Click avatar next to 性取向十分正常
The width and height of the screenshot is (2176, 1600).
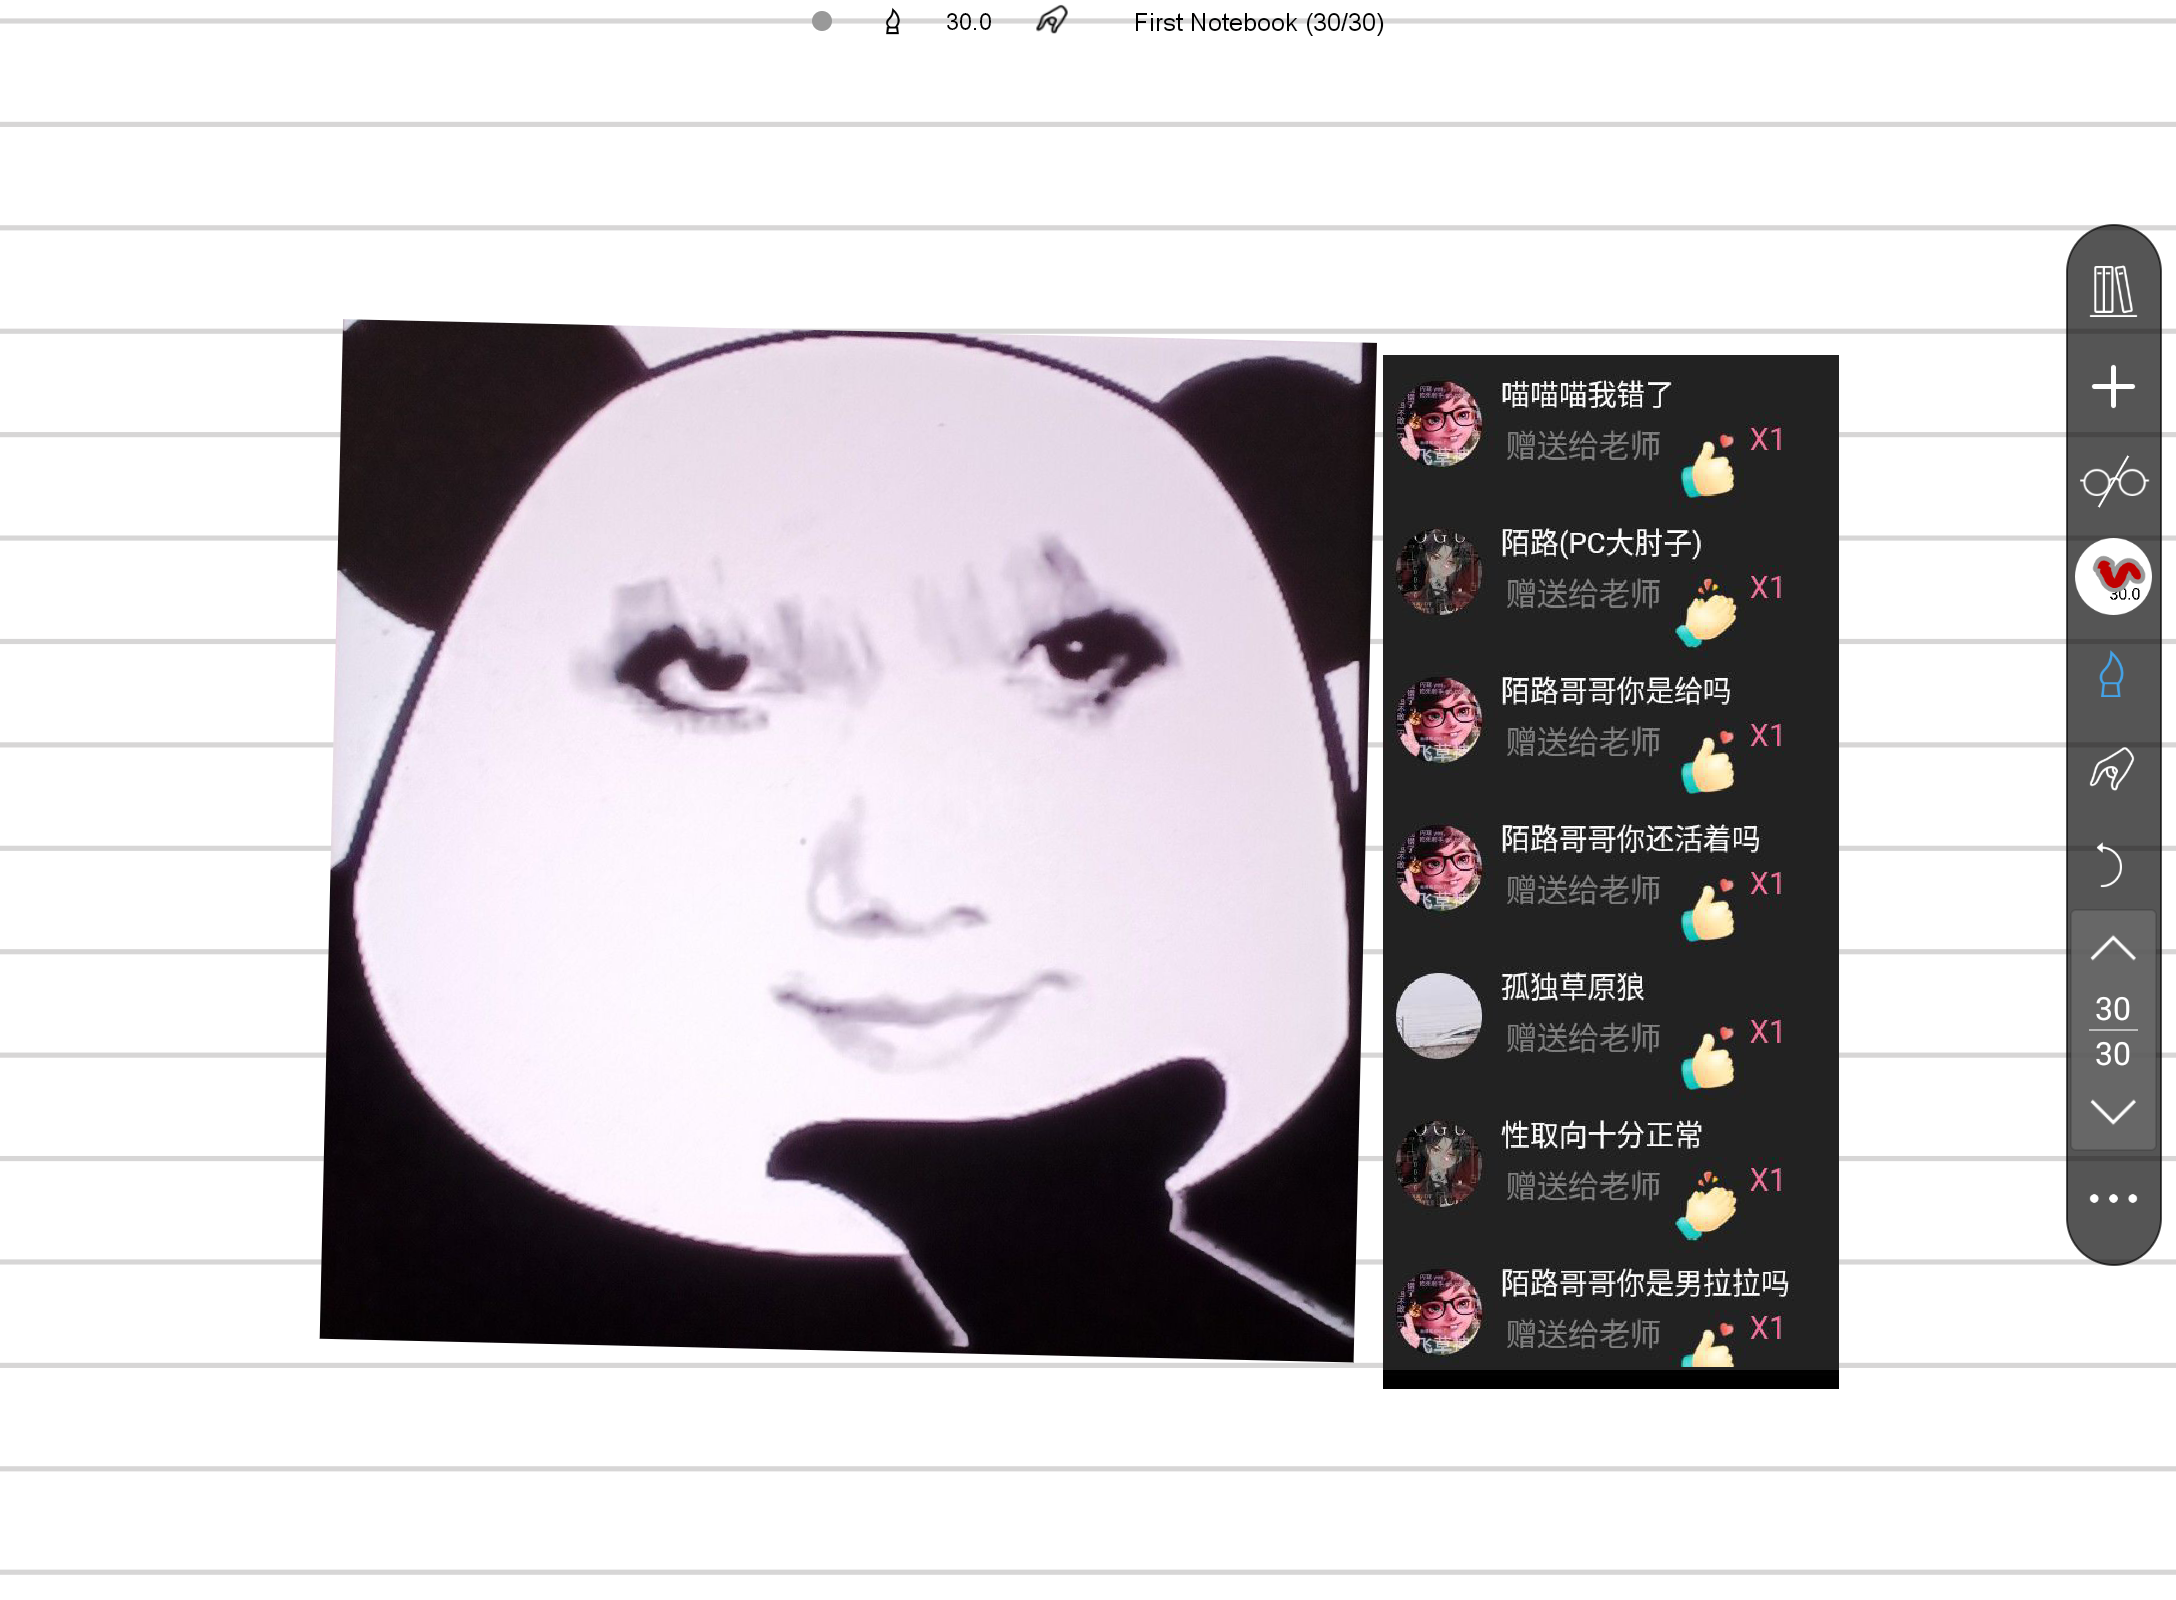[1439, 1164]
